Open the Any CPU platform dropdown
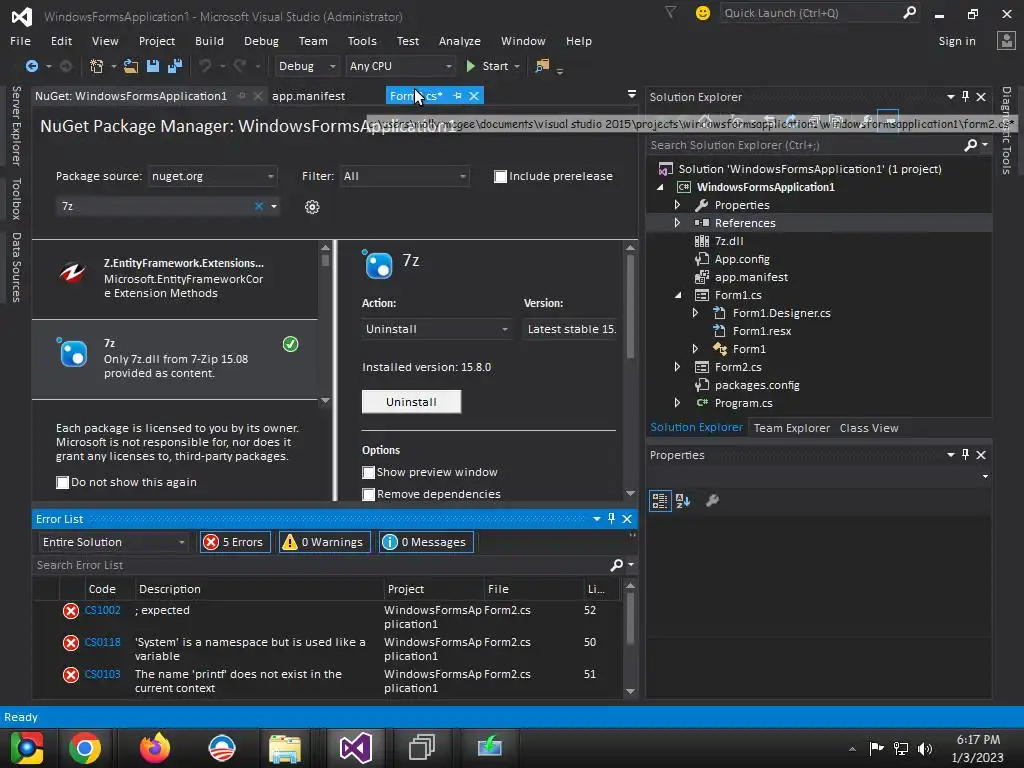Image resolution: width=1024 pixels, height=768 pixels. coord(400,66)
